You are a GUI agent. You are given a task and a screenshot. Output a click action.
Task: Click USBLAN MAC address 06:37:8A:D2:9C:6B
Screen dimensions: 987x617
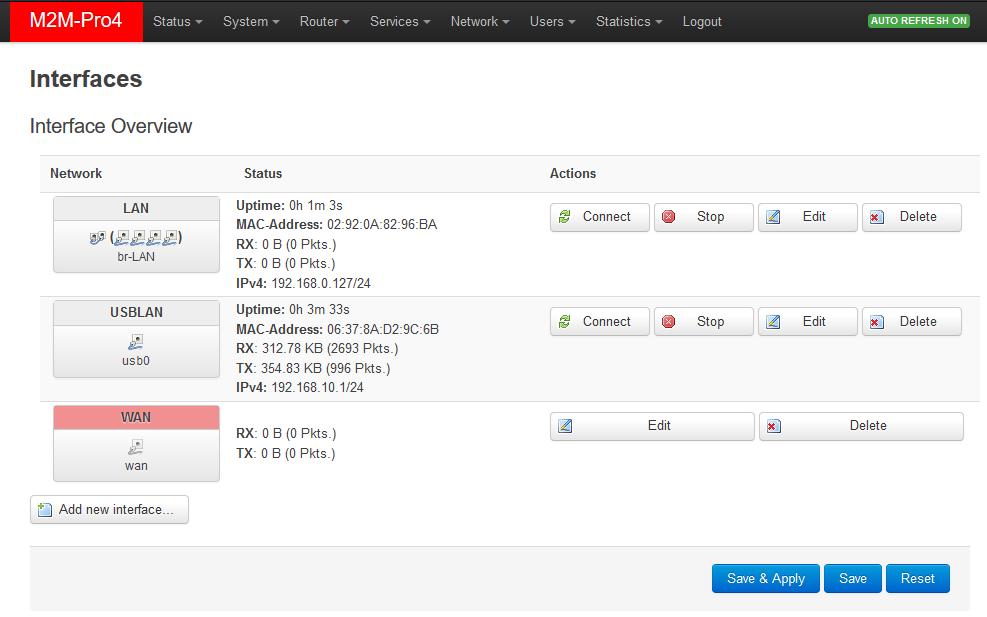383,329
